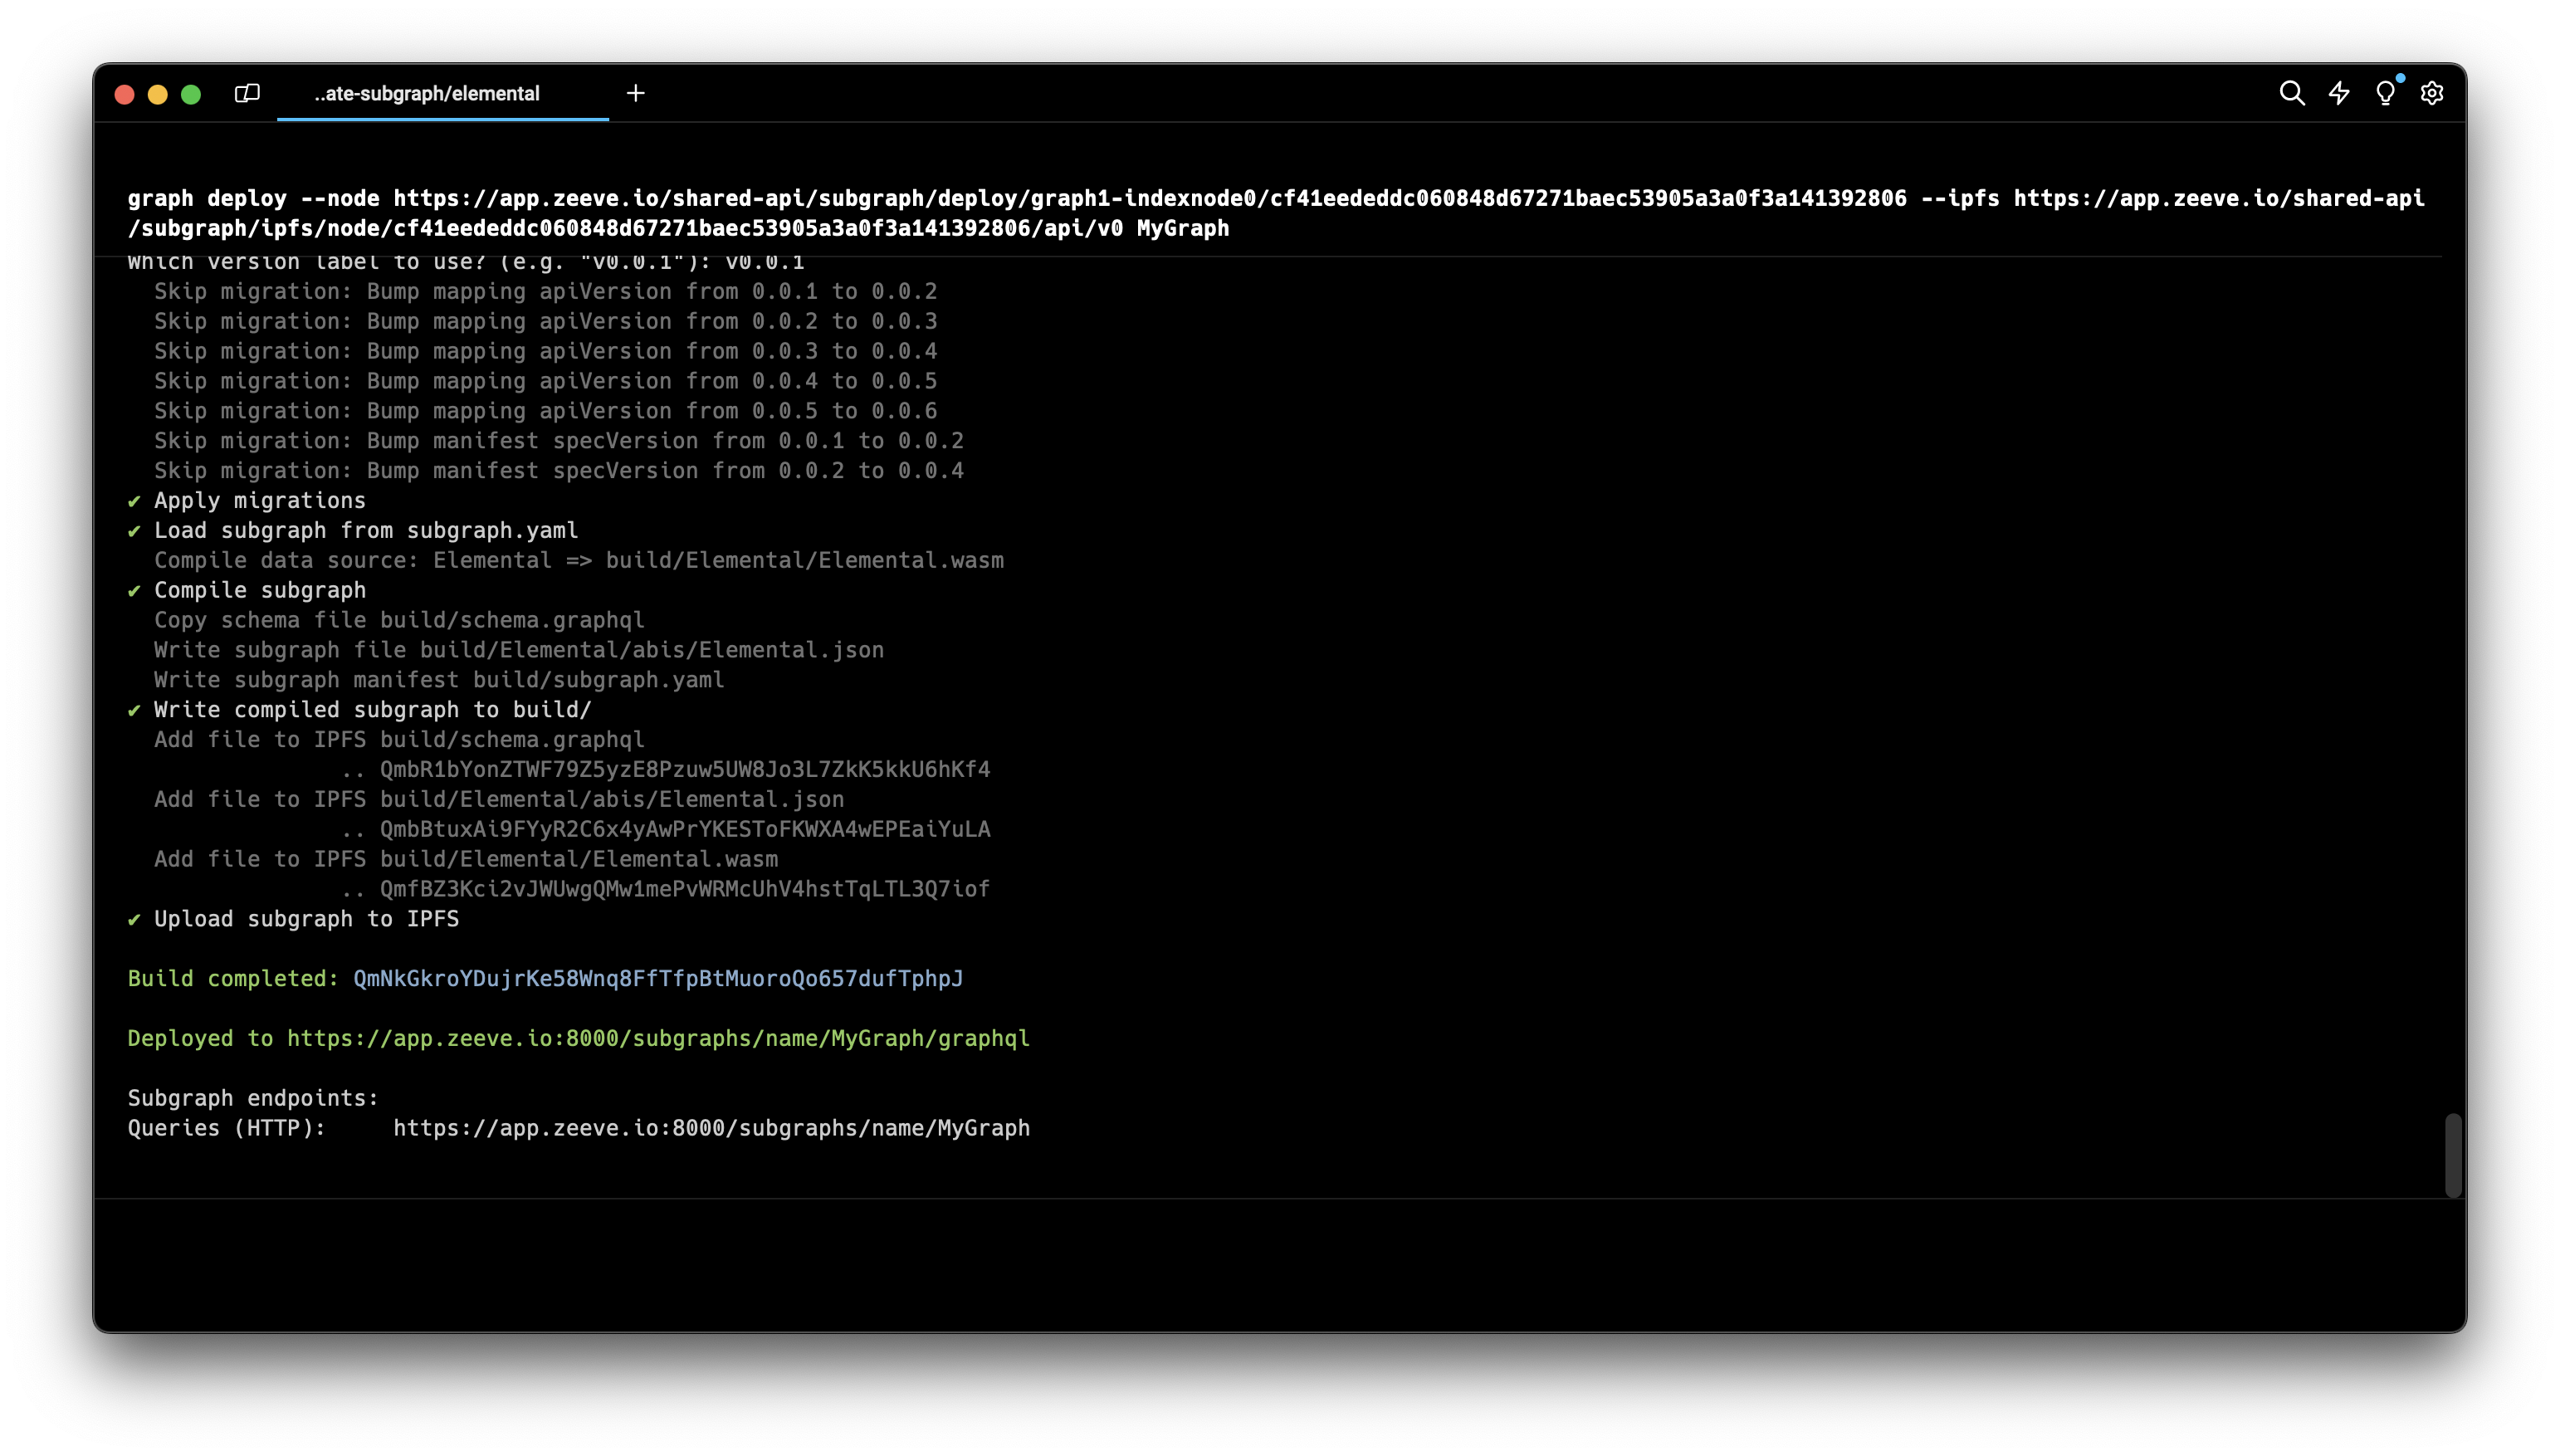Click migration line 'specVersion from 0.0.2 to 0.0.4'
Image resolution: width=2560 pixels, height=1456 pixels.
click(559, 471)
